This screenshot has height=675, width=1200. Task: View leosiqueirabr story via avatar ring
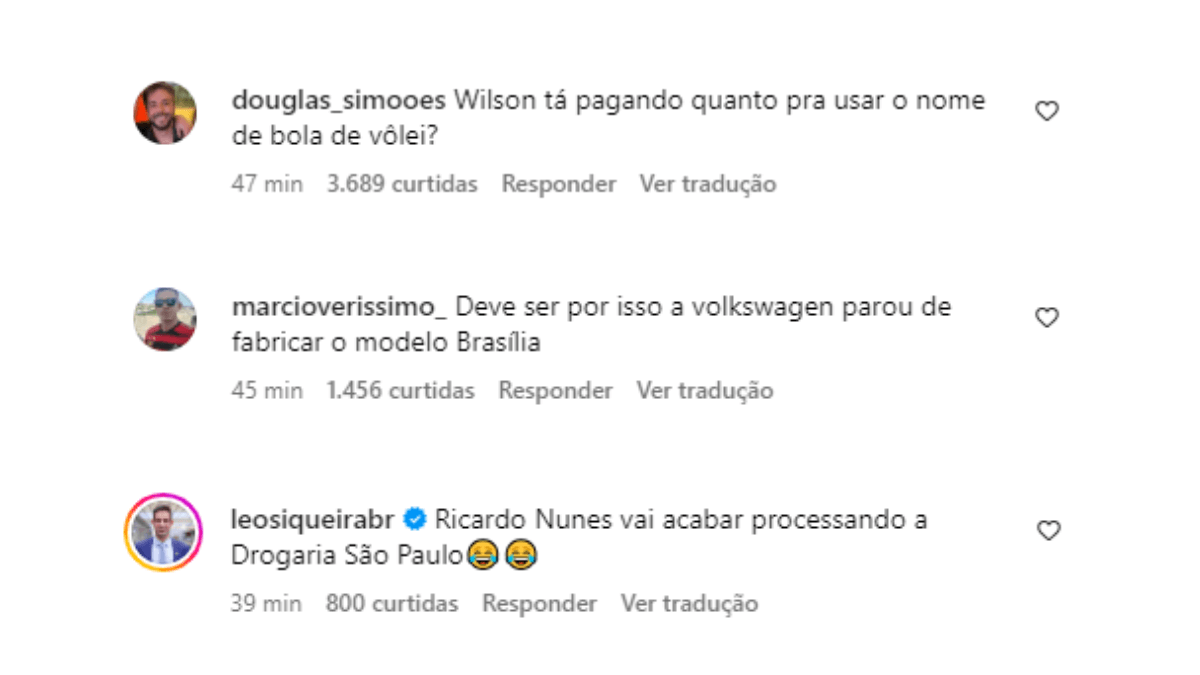pyautogui.click(x=165, y=531)
